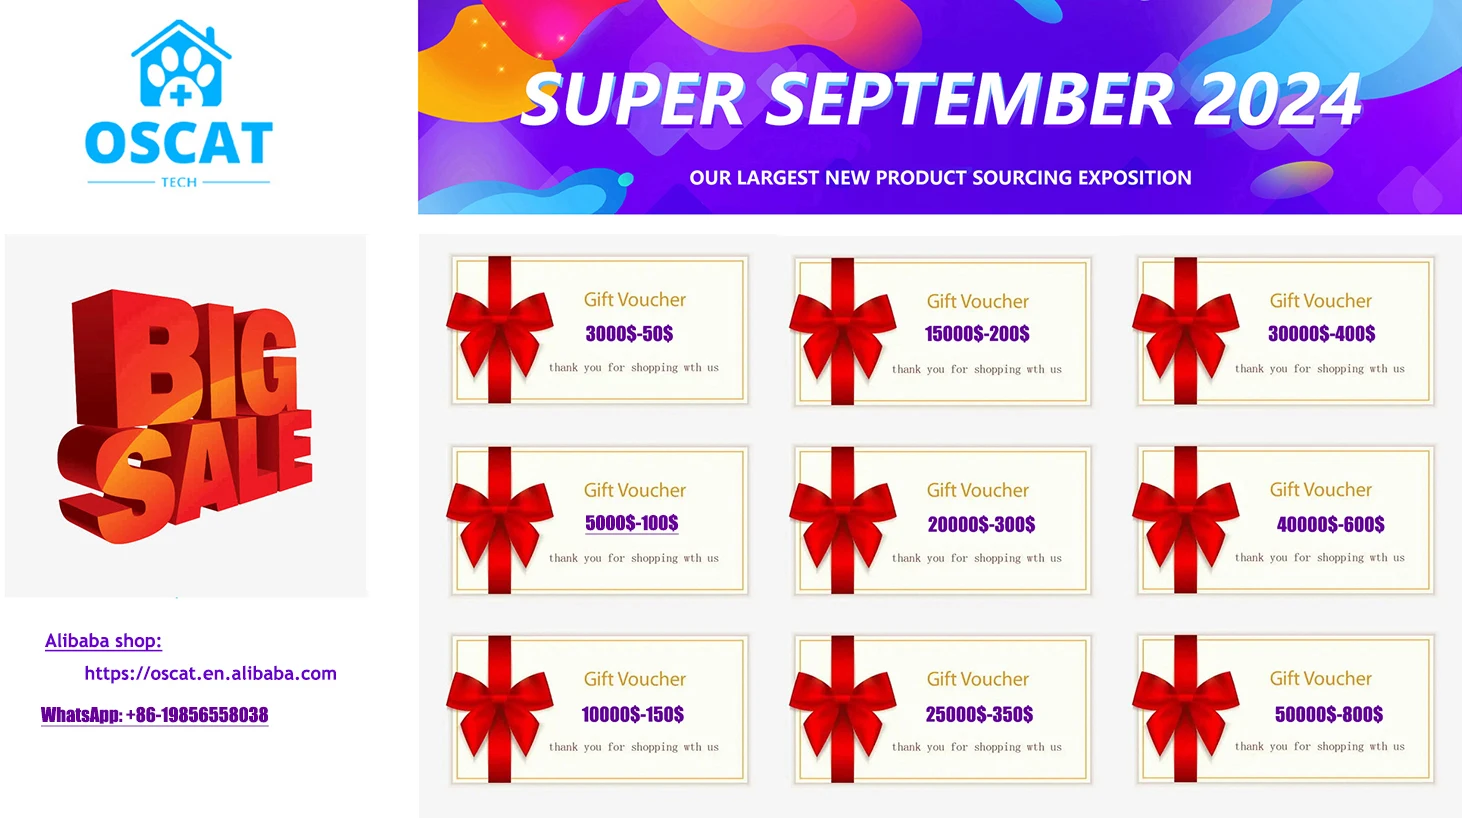Screen dimensions: 1462x818
Task: Open the Alibaba shop link label
Action: pos(103,641)
